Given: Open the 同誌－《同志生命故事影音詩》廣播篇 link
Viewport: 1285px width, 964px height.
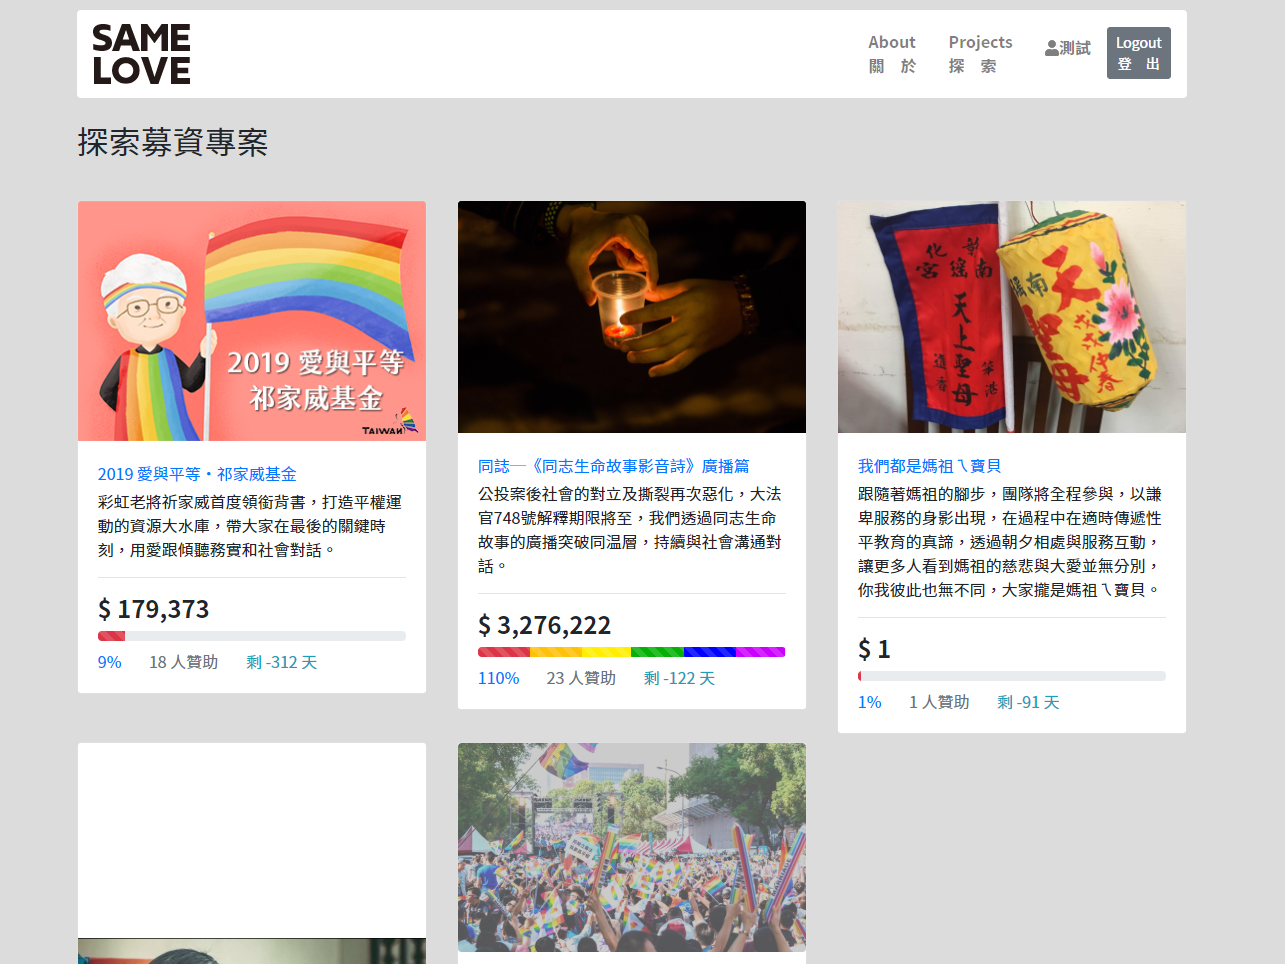Looking at the screenshot, I should click(x=613, y=466).
